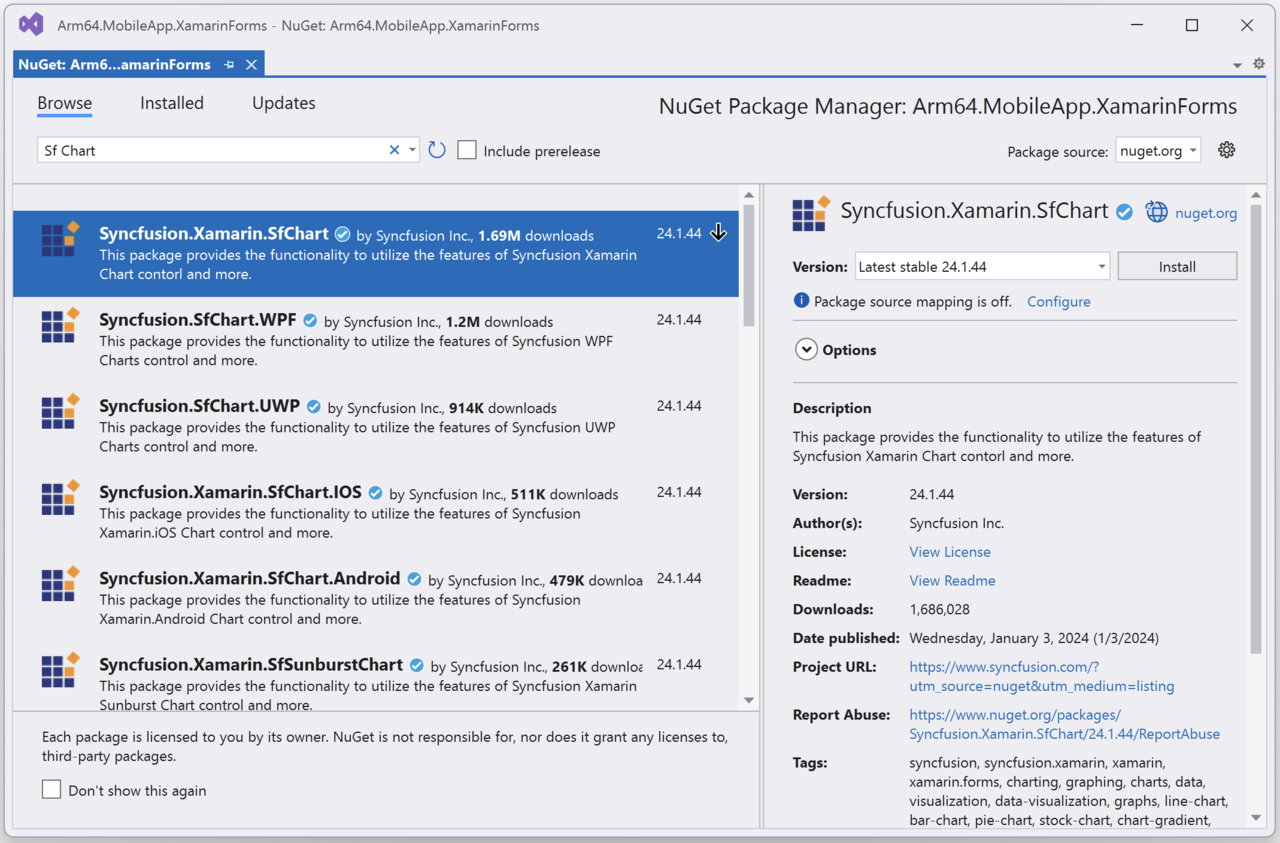Open tab window options gear icon
Viewport: 1280px width, 843px height.
1259,64
